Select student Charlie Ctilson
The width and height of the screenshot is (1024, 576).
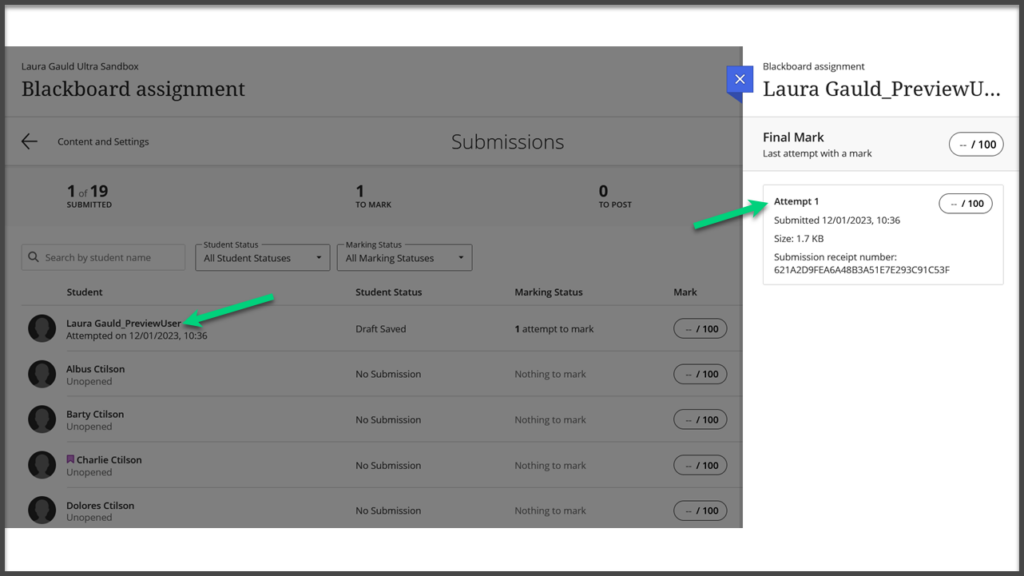pyautogui.click(x=109, y=460)
